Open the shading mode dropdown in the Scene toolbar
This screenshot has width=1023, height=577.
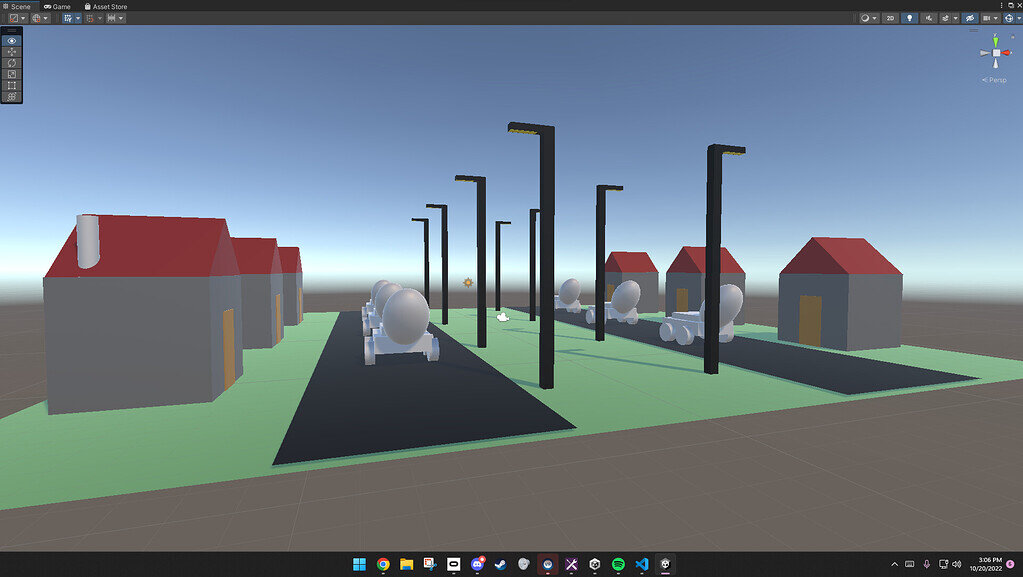click(x=874, y=18)
